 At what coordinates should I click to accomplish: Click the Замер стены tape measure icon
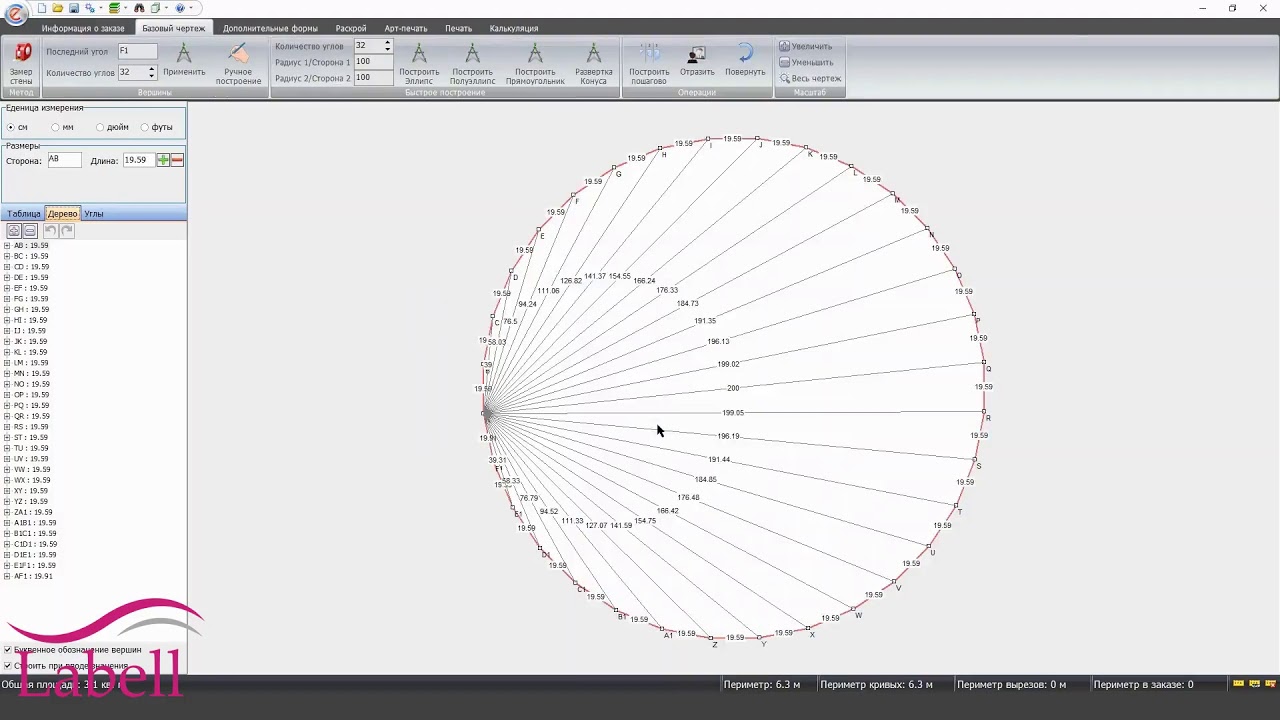point(21,53)
